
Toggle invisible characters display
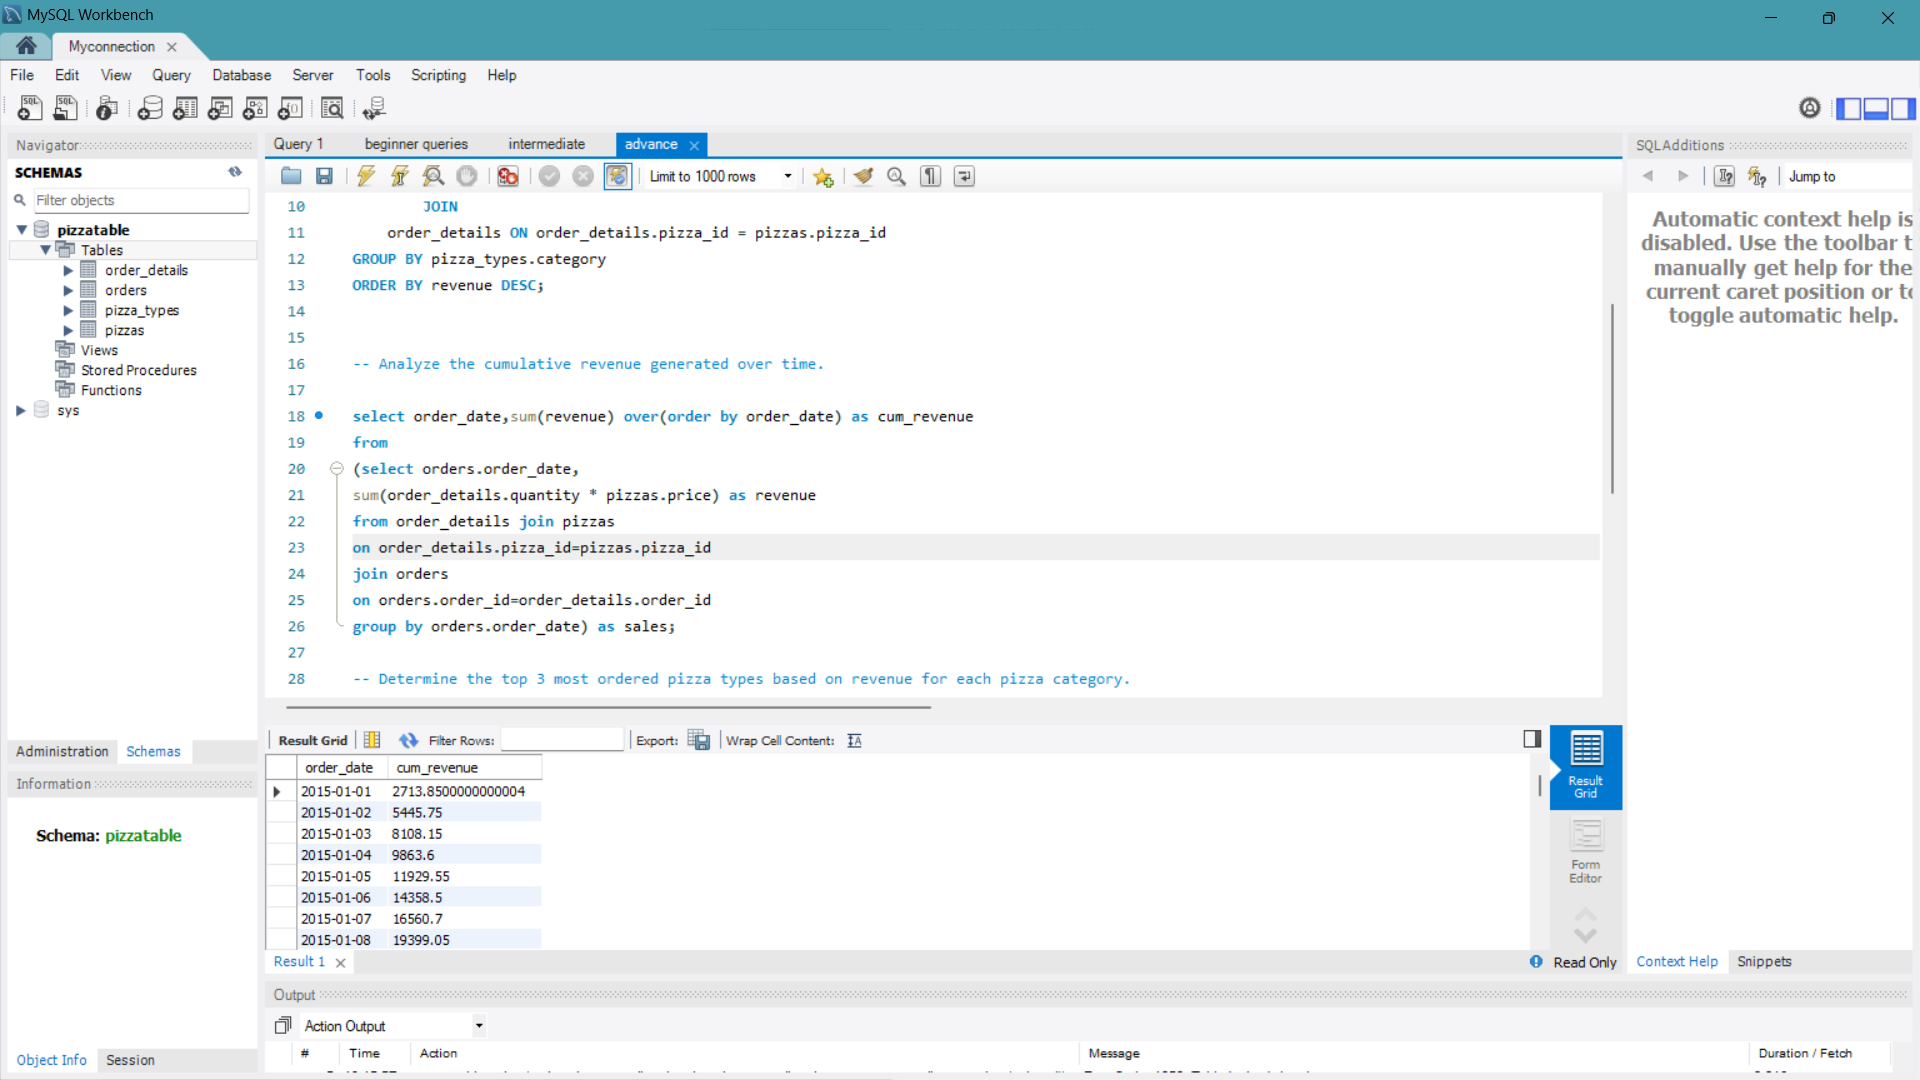pos(931,176)
